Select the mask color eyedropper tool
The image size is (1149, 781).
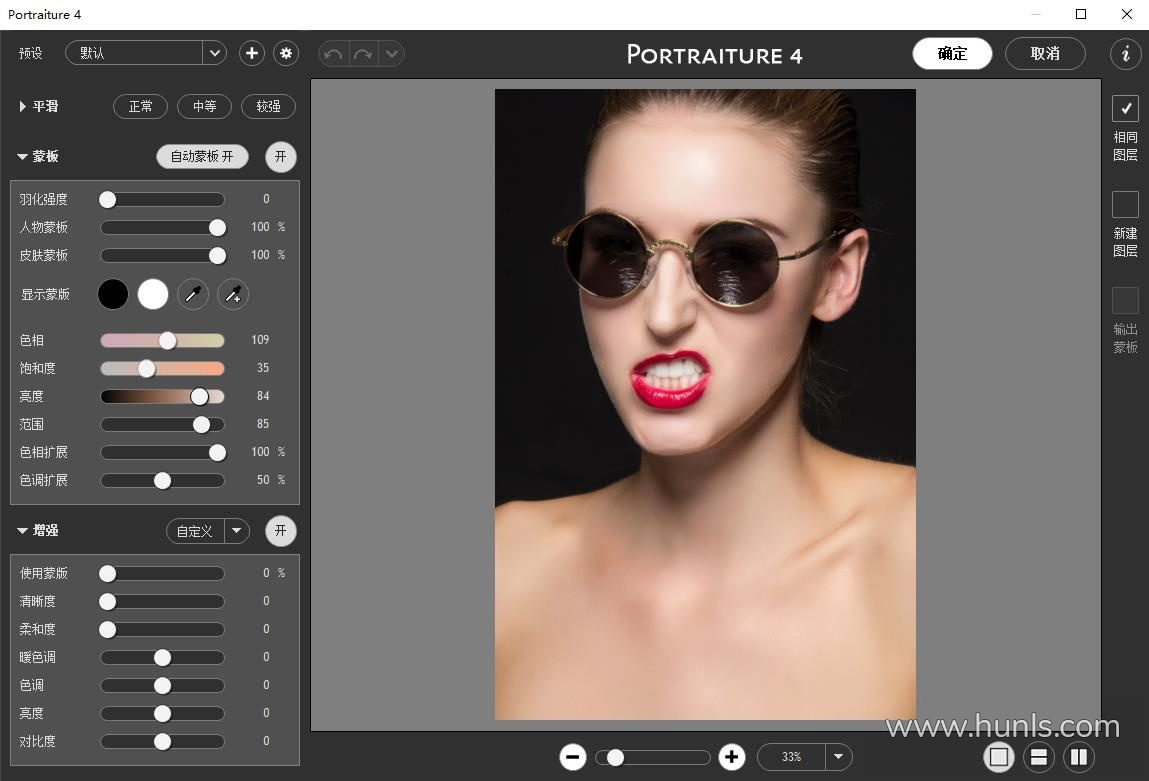pos(193,294)
